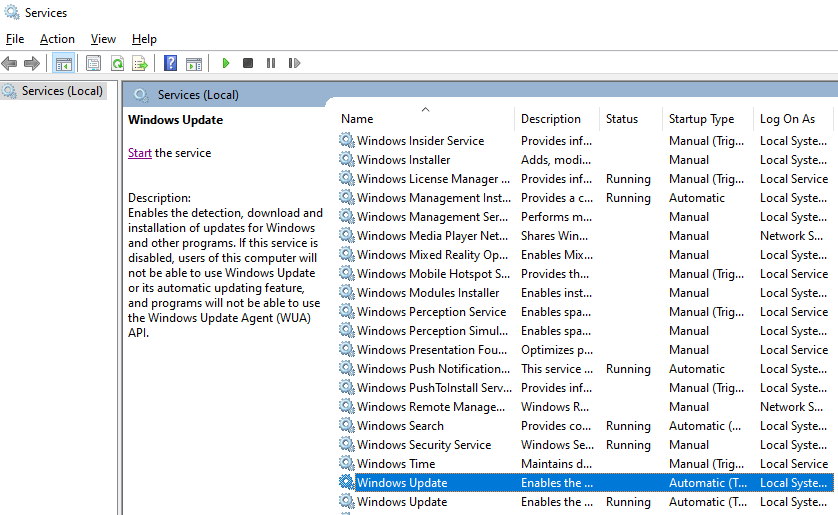Open the View menu

click(103, 39)
